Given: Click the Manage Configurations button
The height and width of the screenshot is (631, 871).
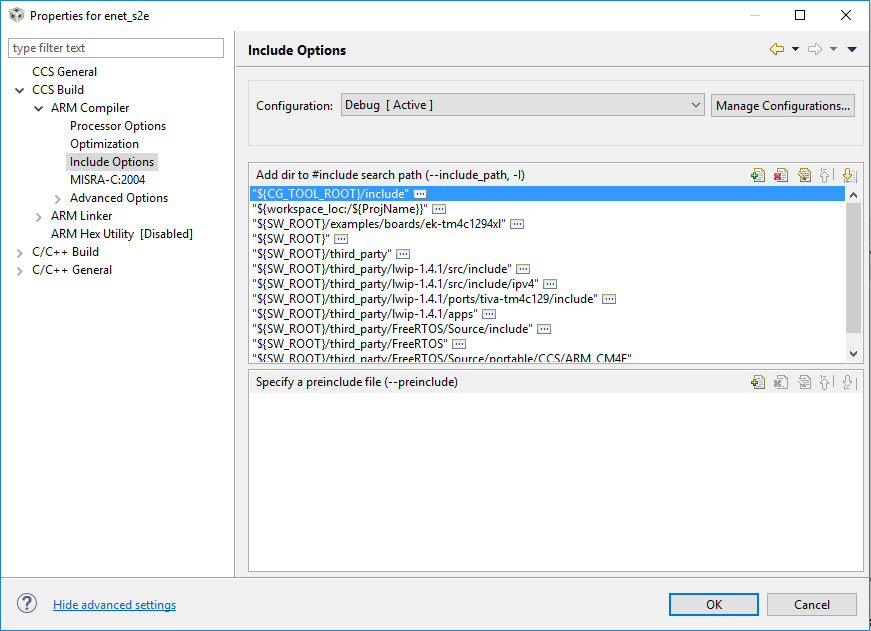Looking at the screenshot, I should click(x=783, y=105).
